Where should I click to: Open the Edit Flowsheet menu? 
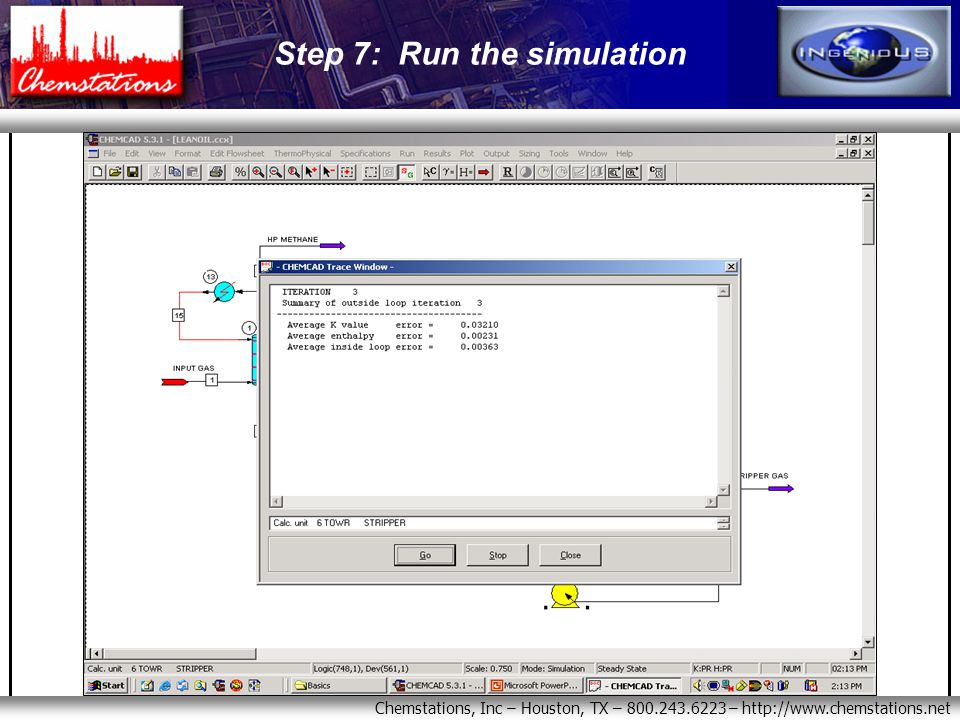pyautogui.click(x=237, y=154)
